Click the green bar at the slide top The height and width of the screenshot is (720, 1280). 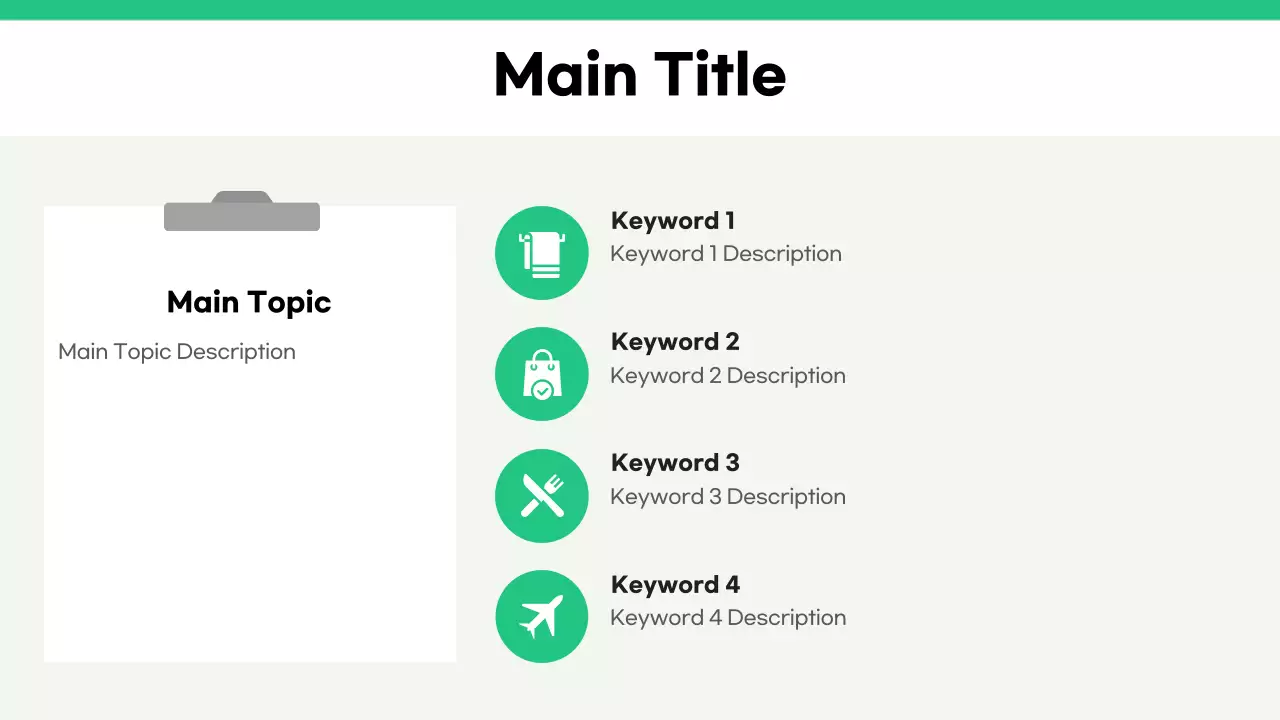coord(640,9)
